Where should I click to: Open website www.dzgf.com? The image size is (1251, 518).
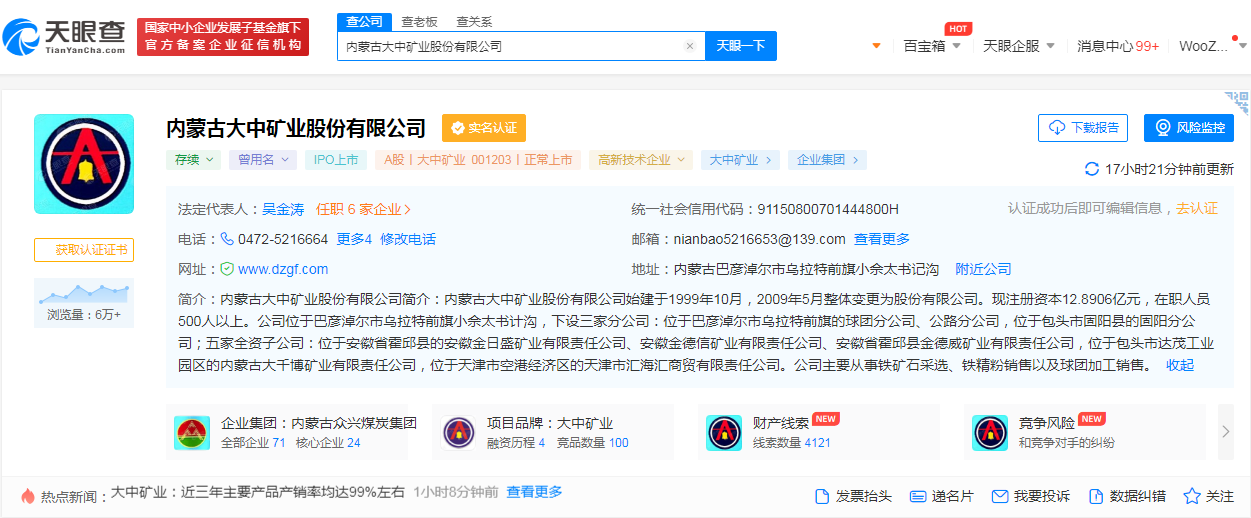[x=283, y=269]
